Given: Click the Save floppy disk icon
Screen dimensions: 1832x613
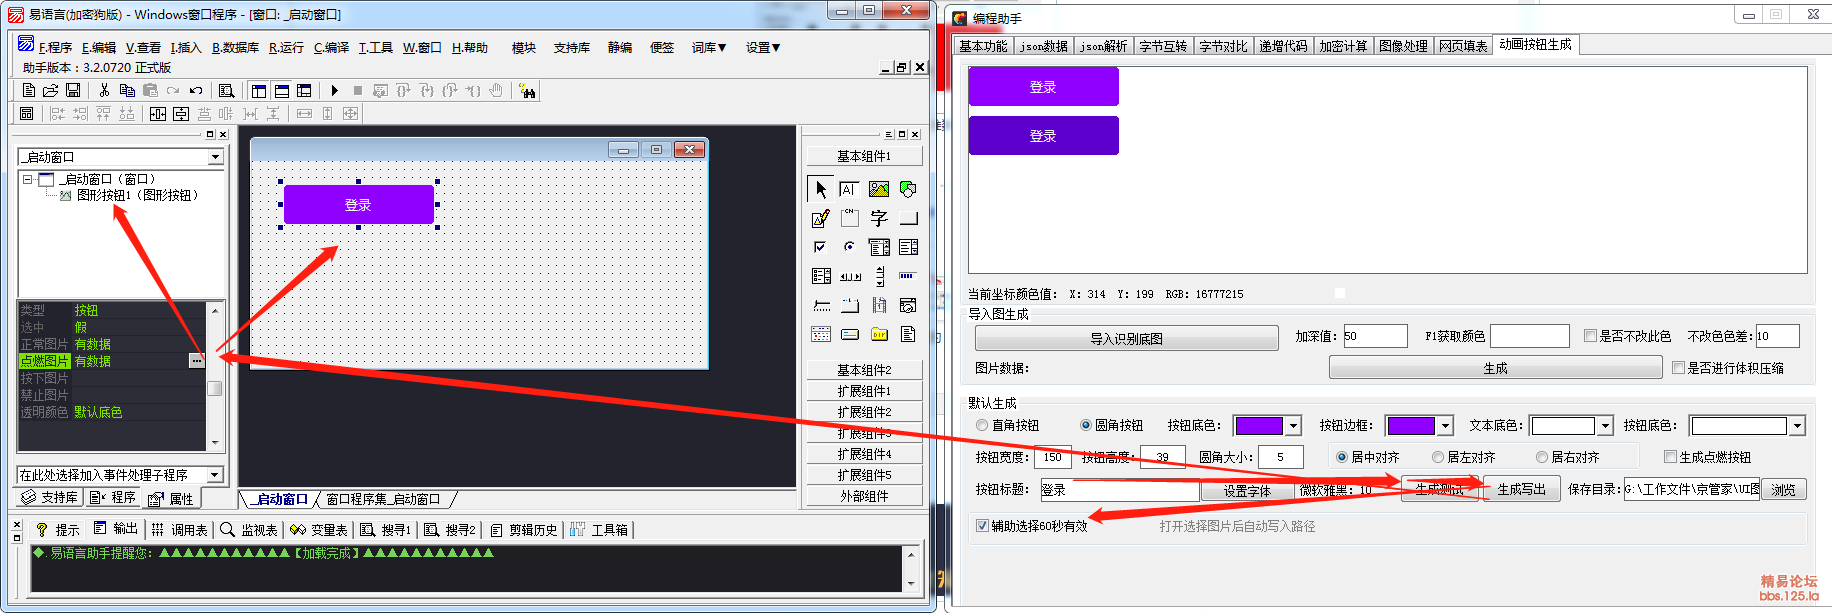Looking at the screenshot, I should click(x=73, y=91).
